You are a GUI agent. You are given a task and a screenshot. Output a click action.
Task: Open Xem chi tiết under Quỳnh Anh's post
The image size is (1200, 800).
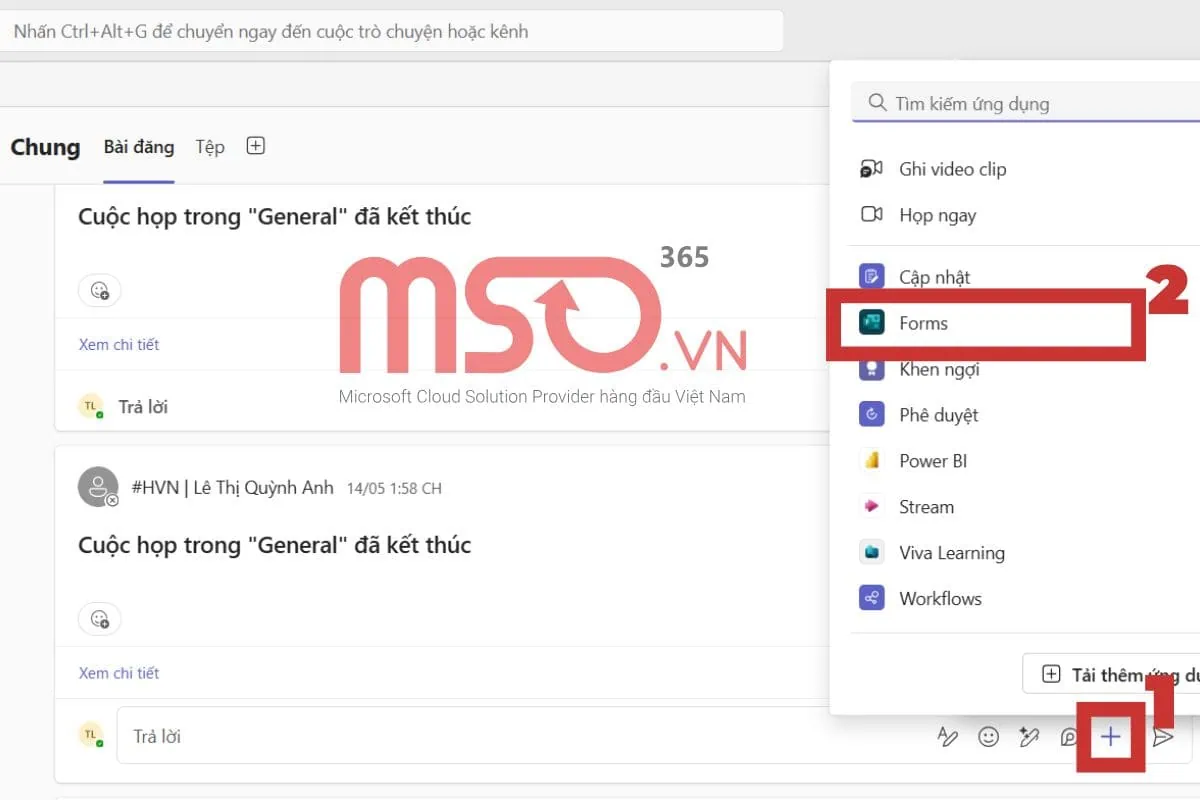119,673
